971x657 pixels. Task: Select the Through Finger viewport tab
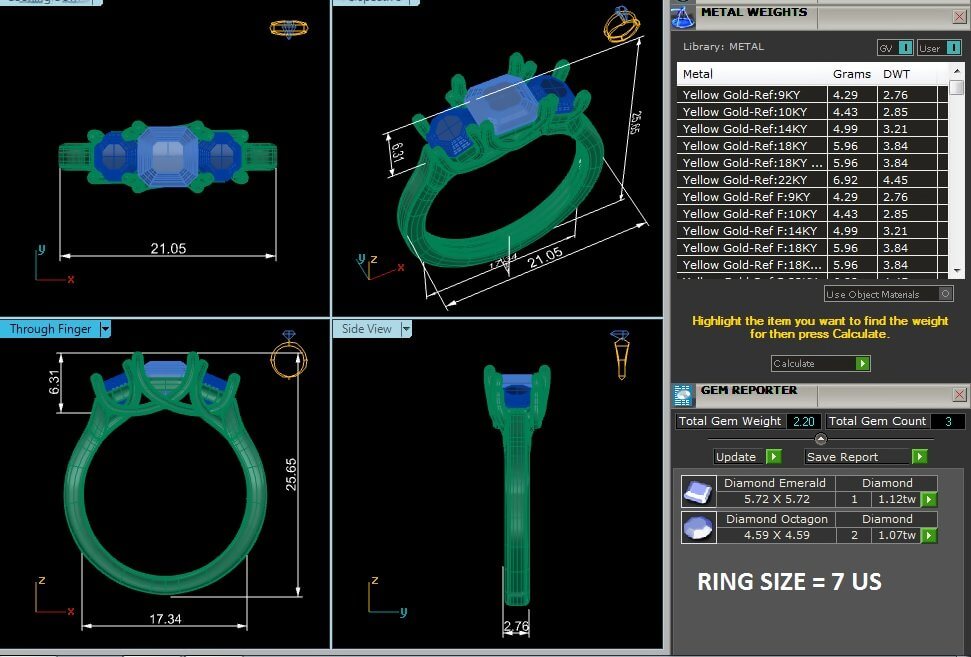point(50,329)
